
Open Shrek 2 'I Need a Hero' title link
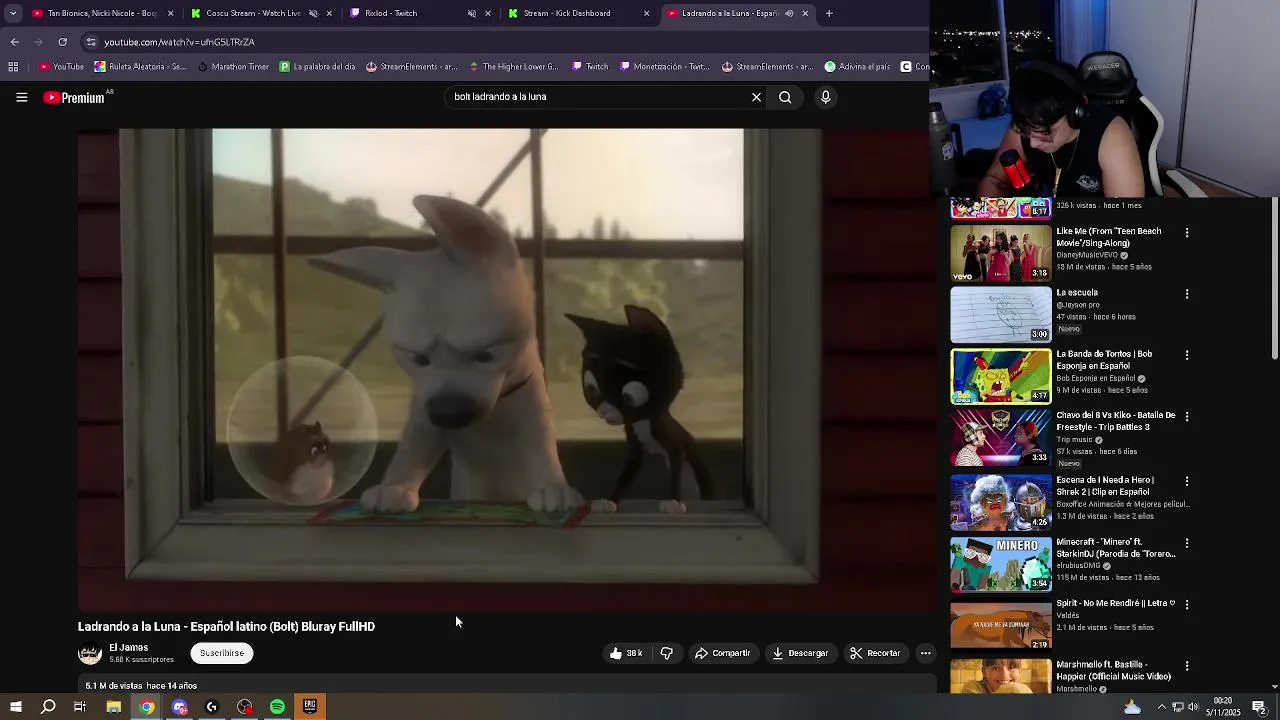(1106, 486)
